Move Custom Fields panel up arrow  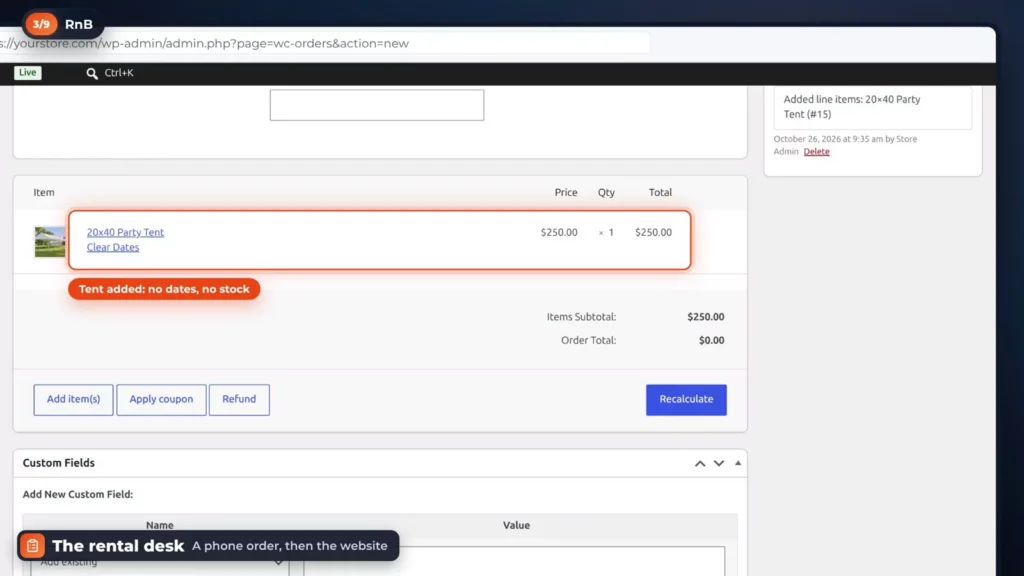(x=700, y=463)
